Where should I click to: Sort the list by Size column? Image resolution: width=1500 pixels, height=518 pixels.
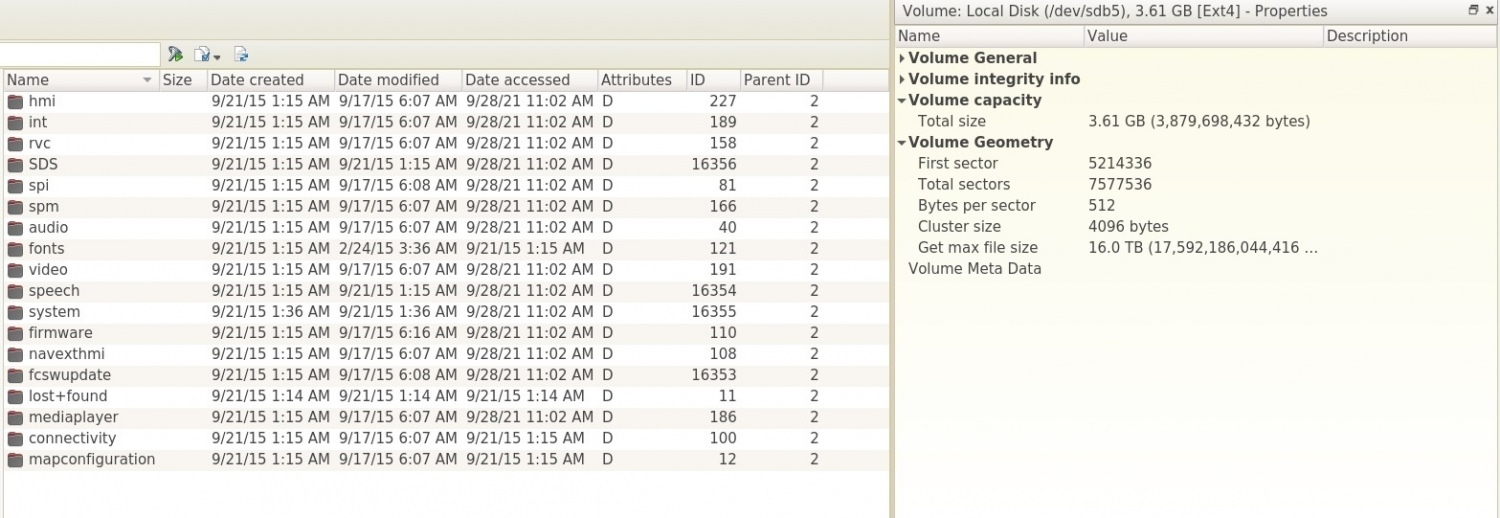(182, 80)
